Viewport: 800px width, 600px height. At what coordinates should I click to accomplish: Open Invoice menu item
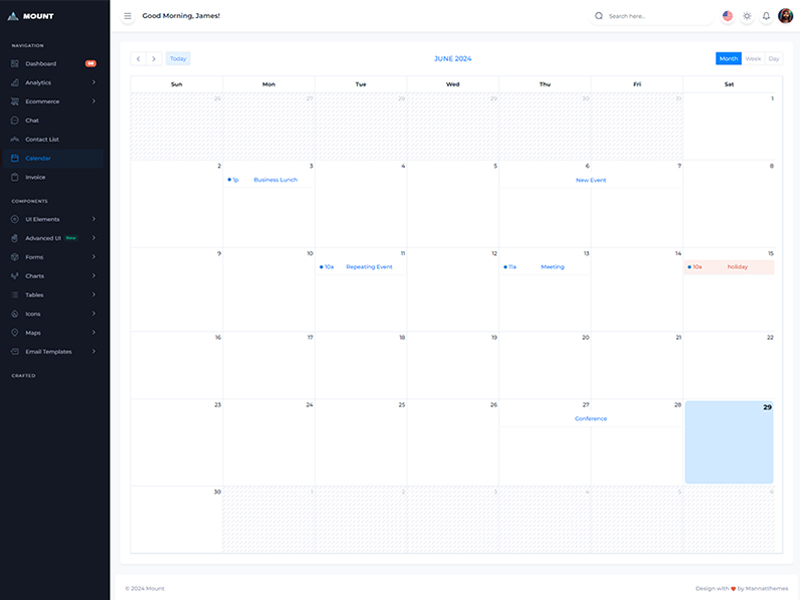[x=54, y=177]
